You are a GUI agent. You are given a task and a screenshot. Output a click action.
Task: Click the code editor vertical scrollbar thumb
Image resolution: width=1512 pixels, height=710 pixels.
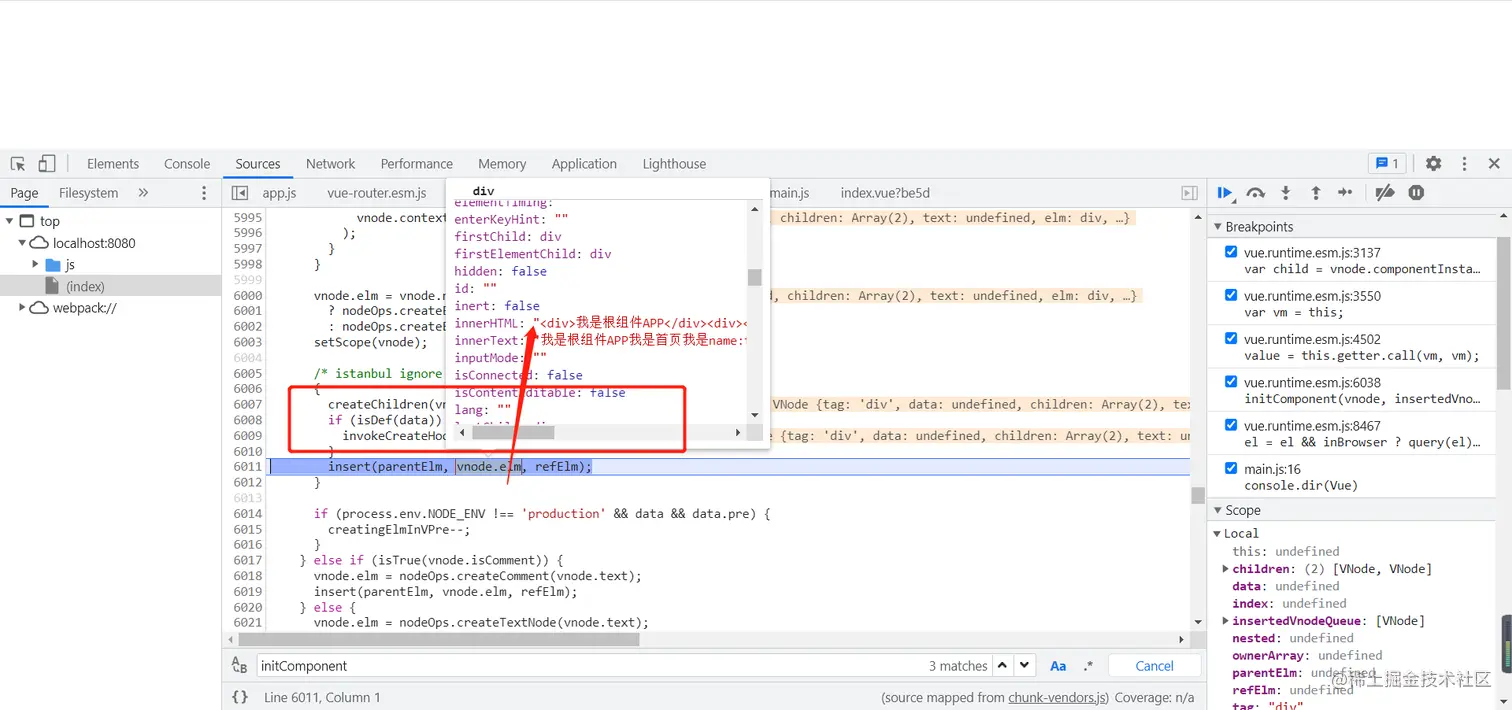click(1198, 495)
